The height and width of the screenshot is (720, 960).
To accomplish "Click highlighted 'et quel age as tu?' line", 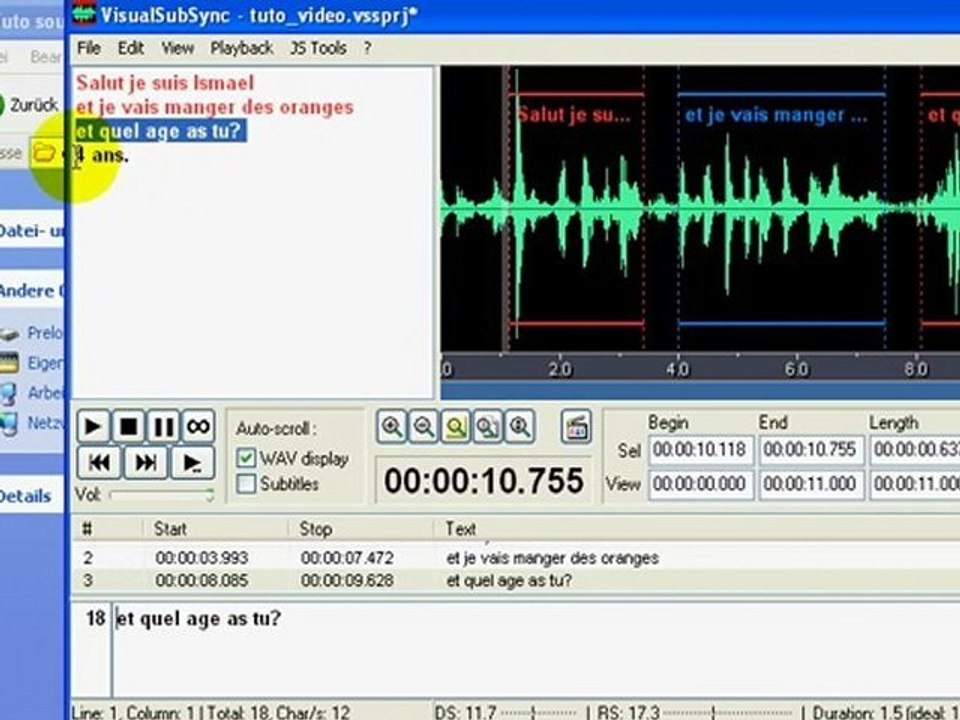I will pos(160,131).
